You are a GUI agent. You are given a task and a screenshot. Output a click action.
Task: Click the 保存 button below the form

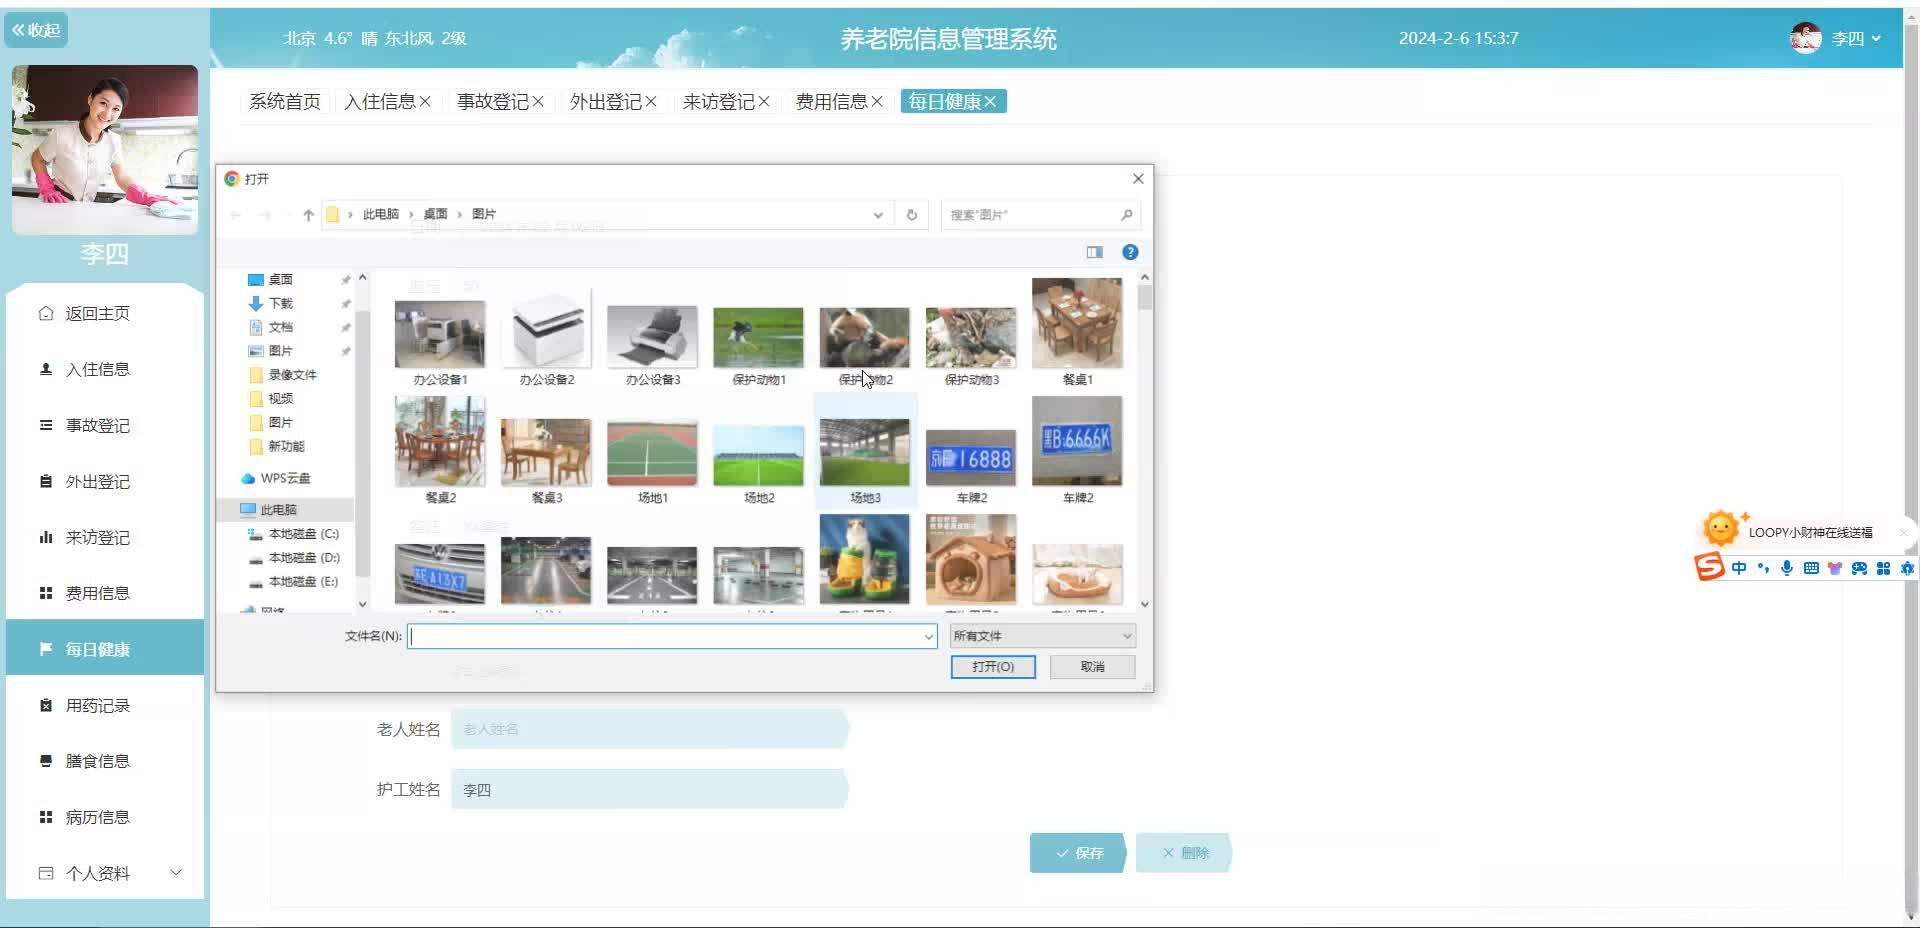pyautogui.click(x=1077, y=852)
